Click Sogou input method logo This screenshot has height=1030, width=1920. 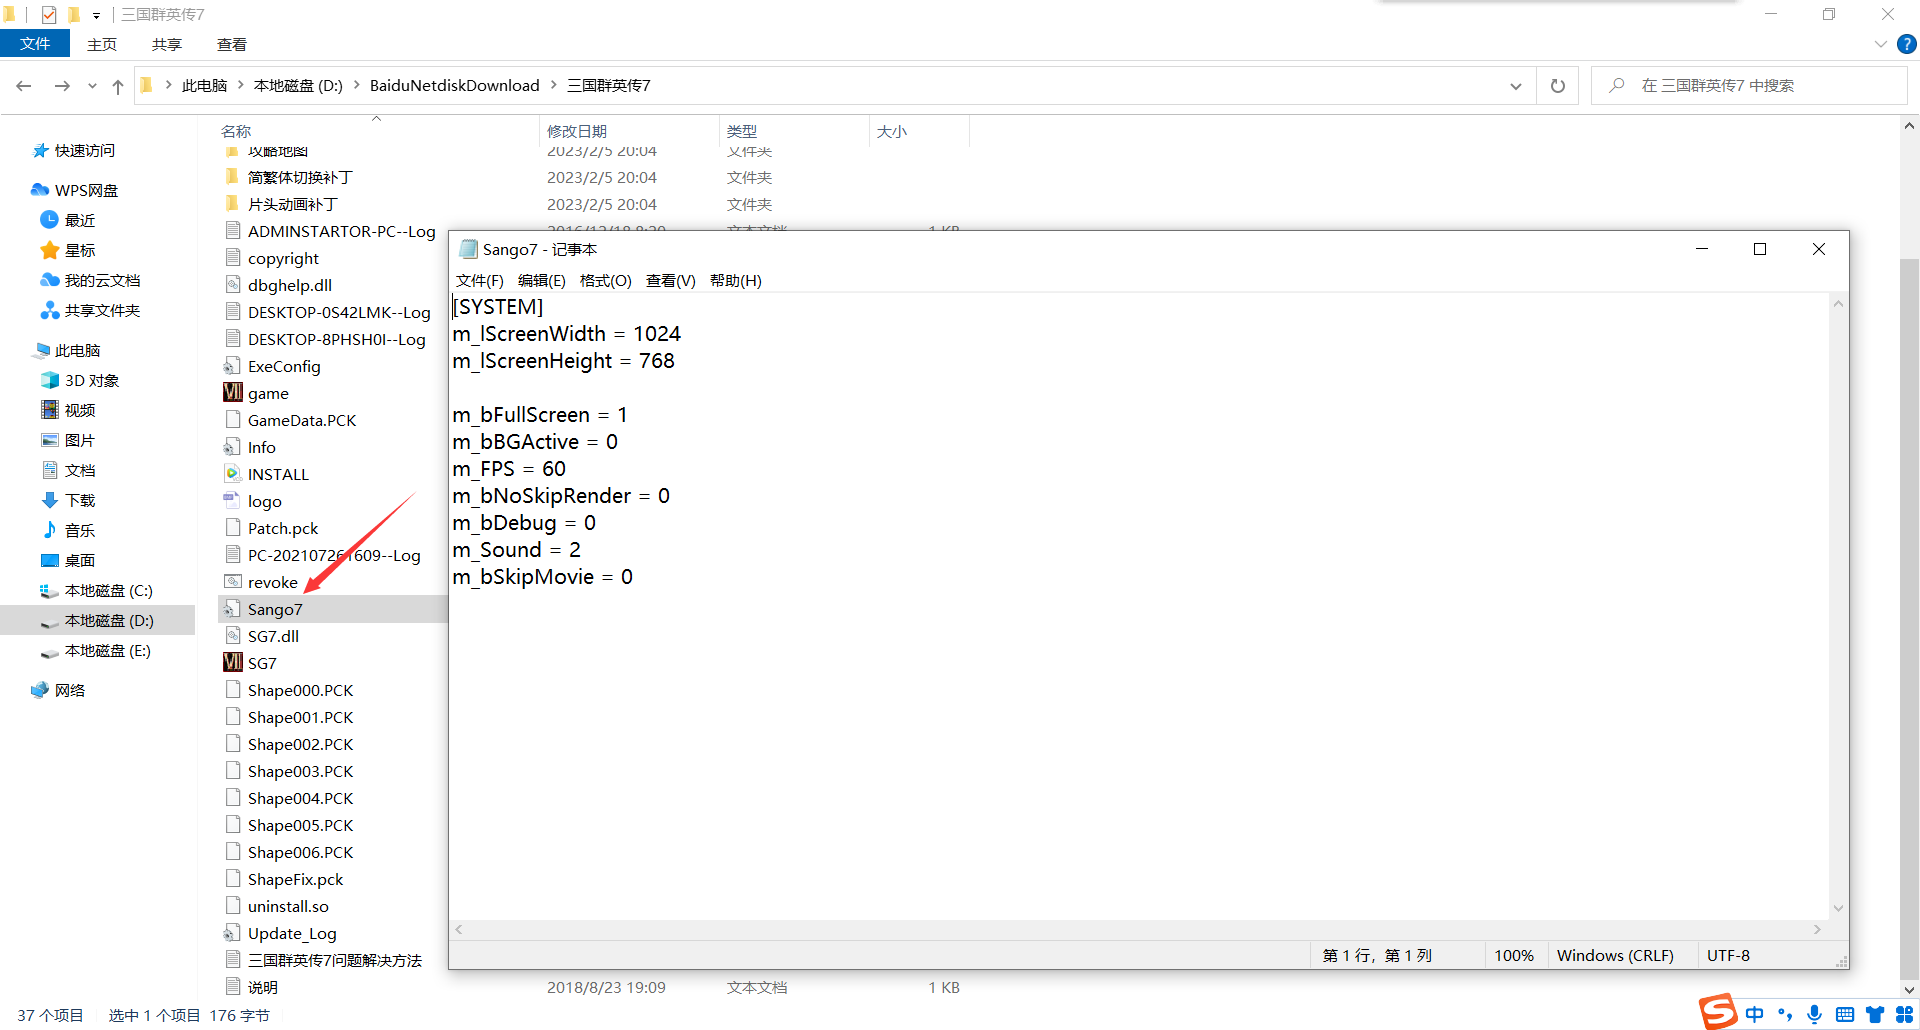coord(1718,1012)
